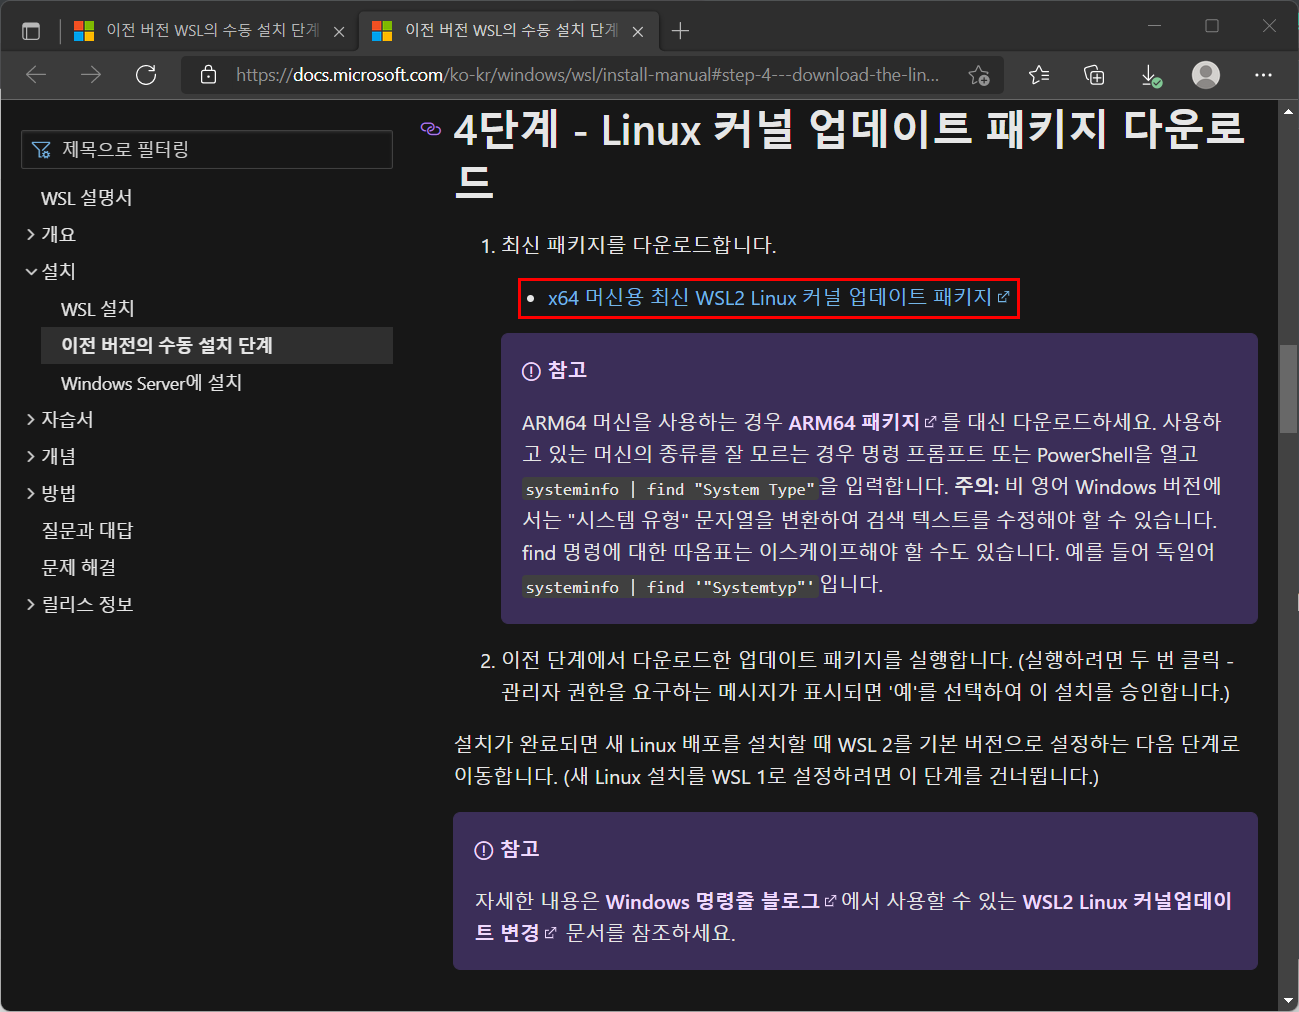Show the Downloads panel
1299x1012 pixels.
[1151, 75]
